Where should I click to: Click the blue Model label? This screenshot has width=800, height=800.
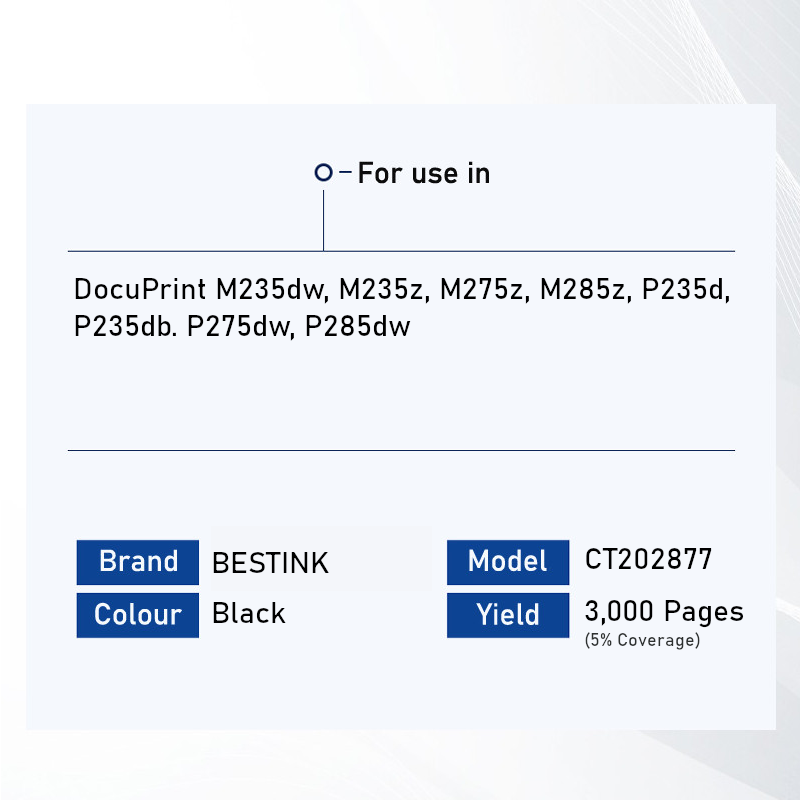point(508,562)
